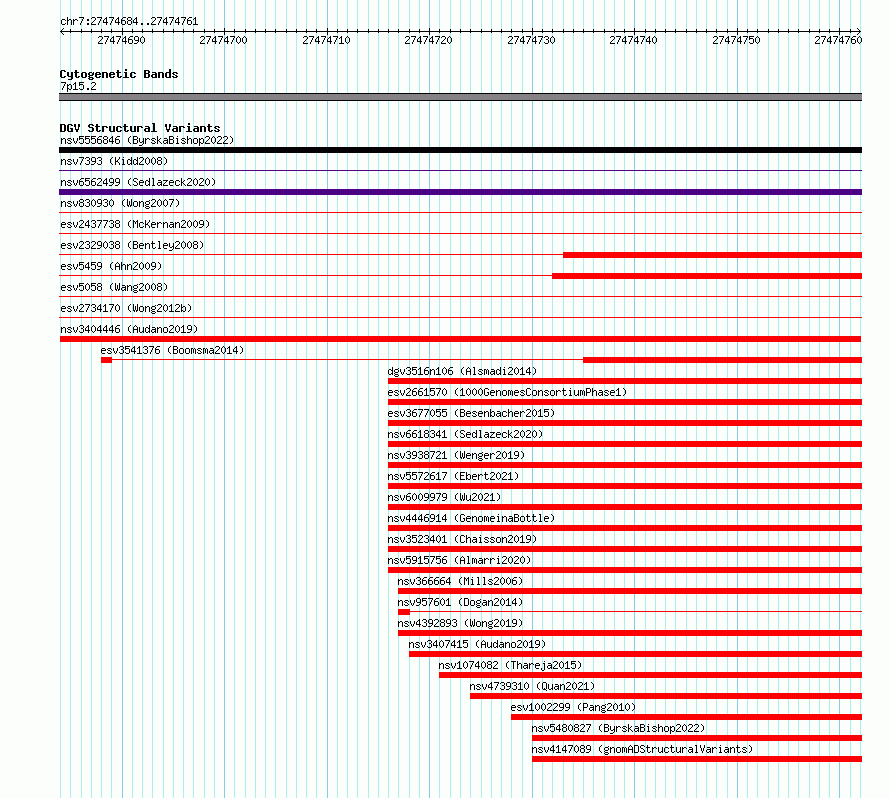Open nsv366664 (Mills2006) variant
The image size is (890, 798).
460,581
